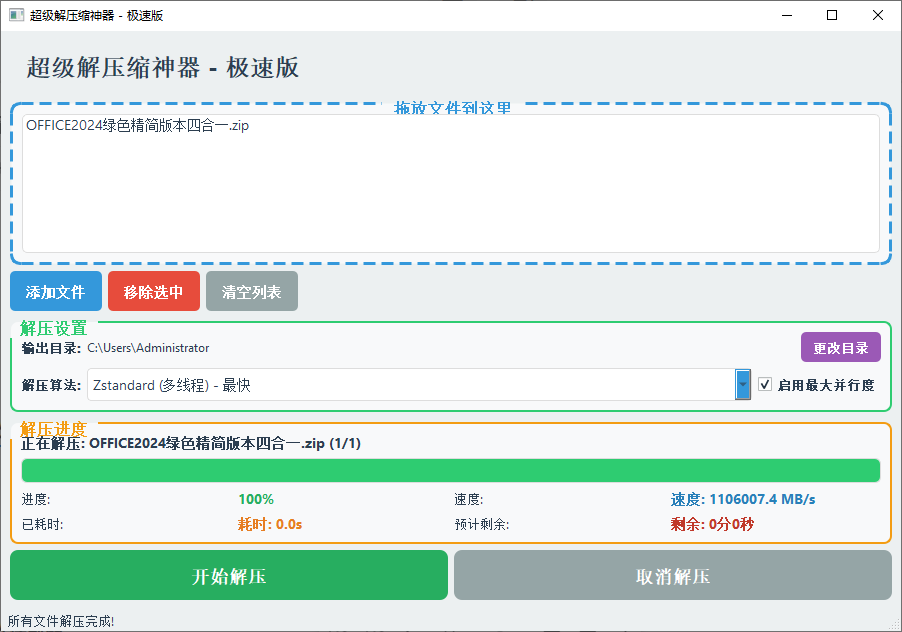Click 清空列表 to clear the file list

click(251, 291)
